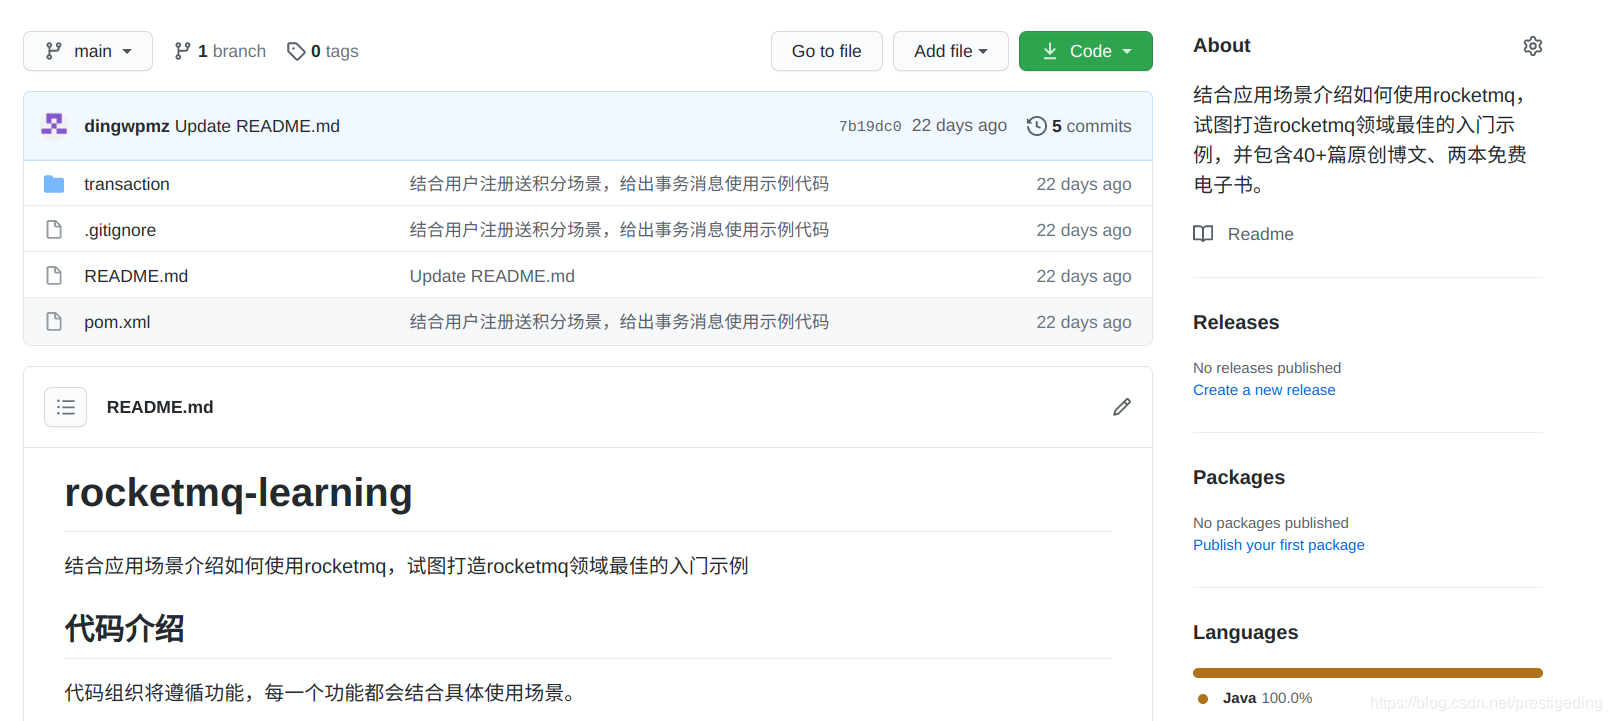Click Create a new release link
The width and height of the screenshot is (1611, 721).
click(x=1264, y=390)
